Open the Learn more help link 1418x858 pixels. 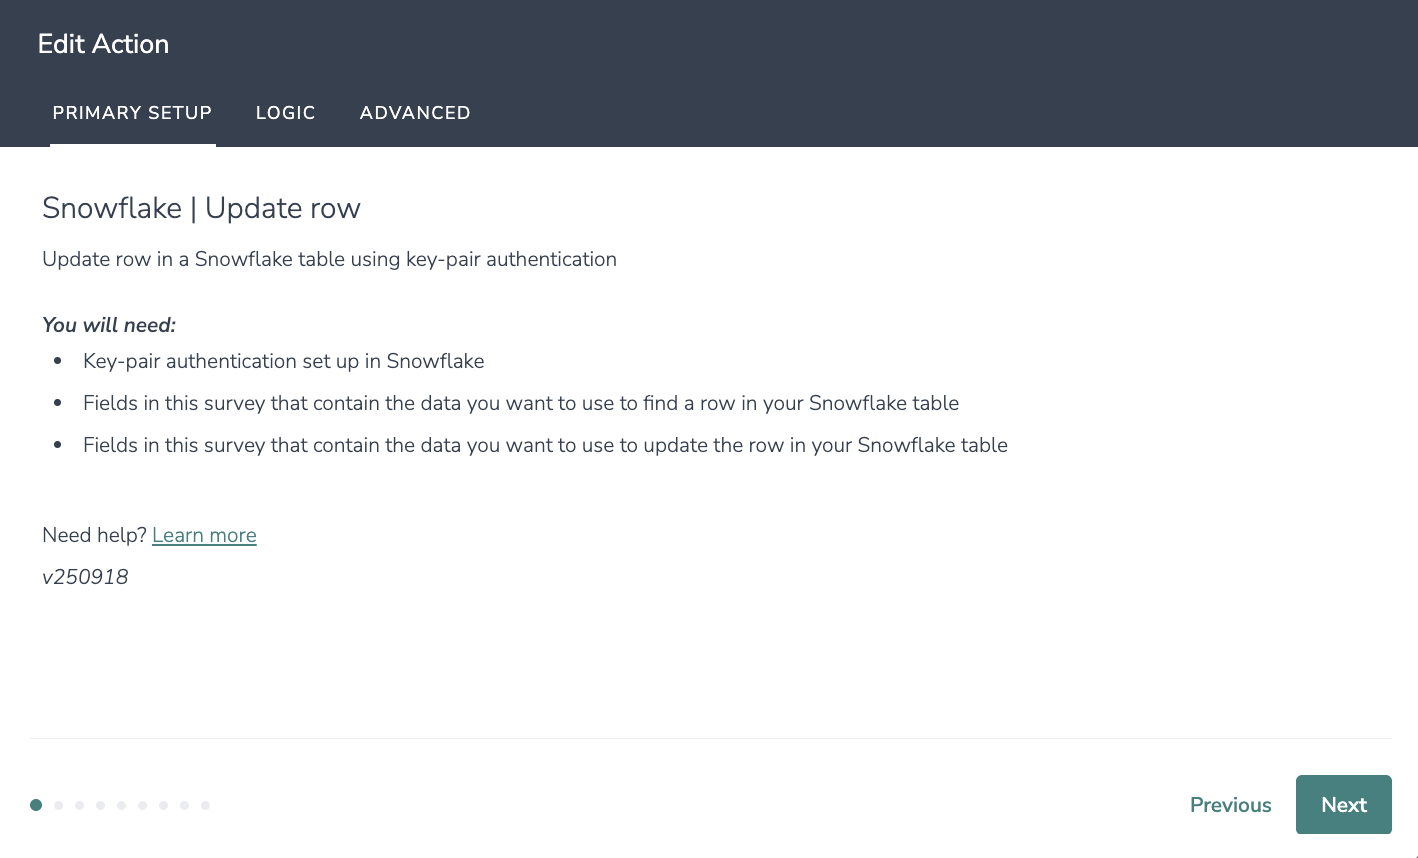click(204, 535)
